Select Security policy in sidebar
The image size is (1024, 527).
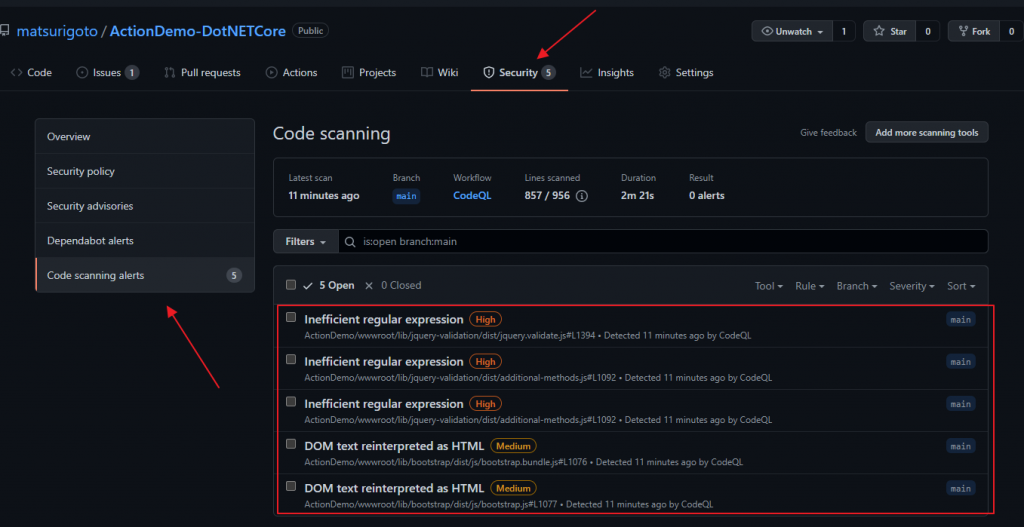145,171
